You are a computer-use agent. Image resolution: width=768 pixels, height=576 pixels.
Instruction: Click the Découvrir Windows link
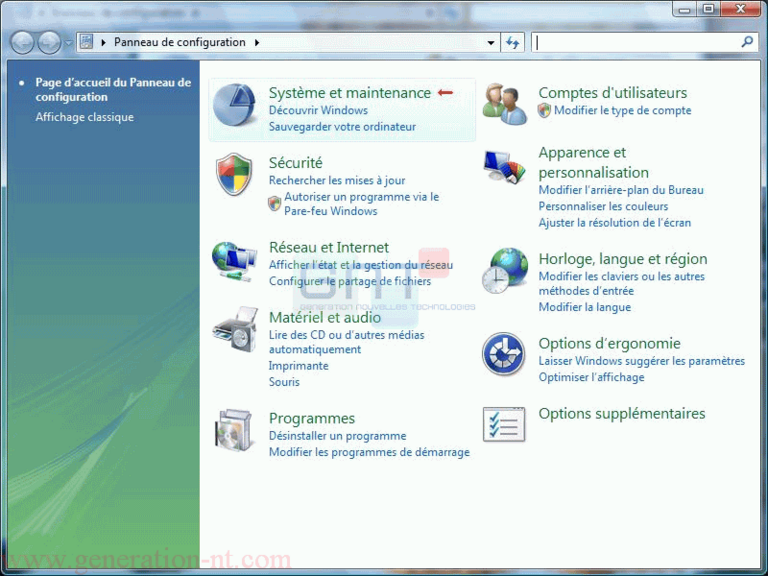[318, 110]
